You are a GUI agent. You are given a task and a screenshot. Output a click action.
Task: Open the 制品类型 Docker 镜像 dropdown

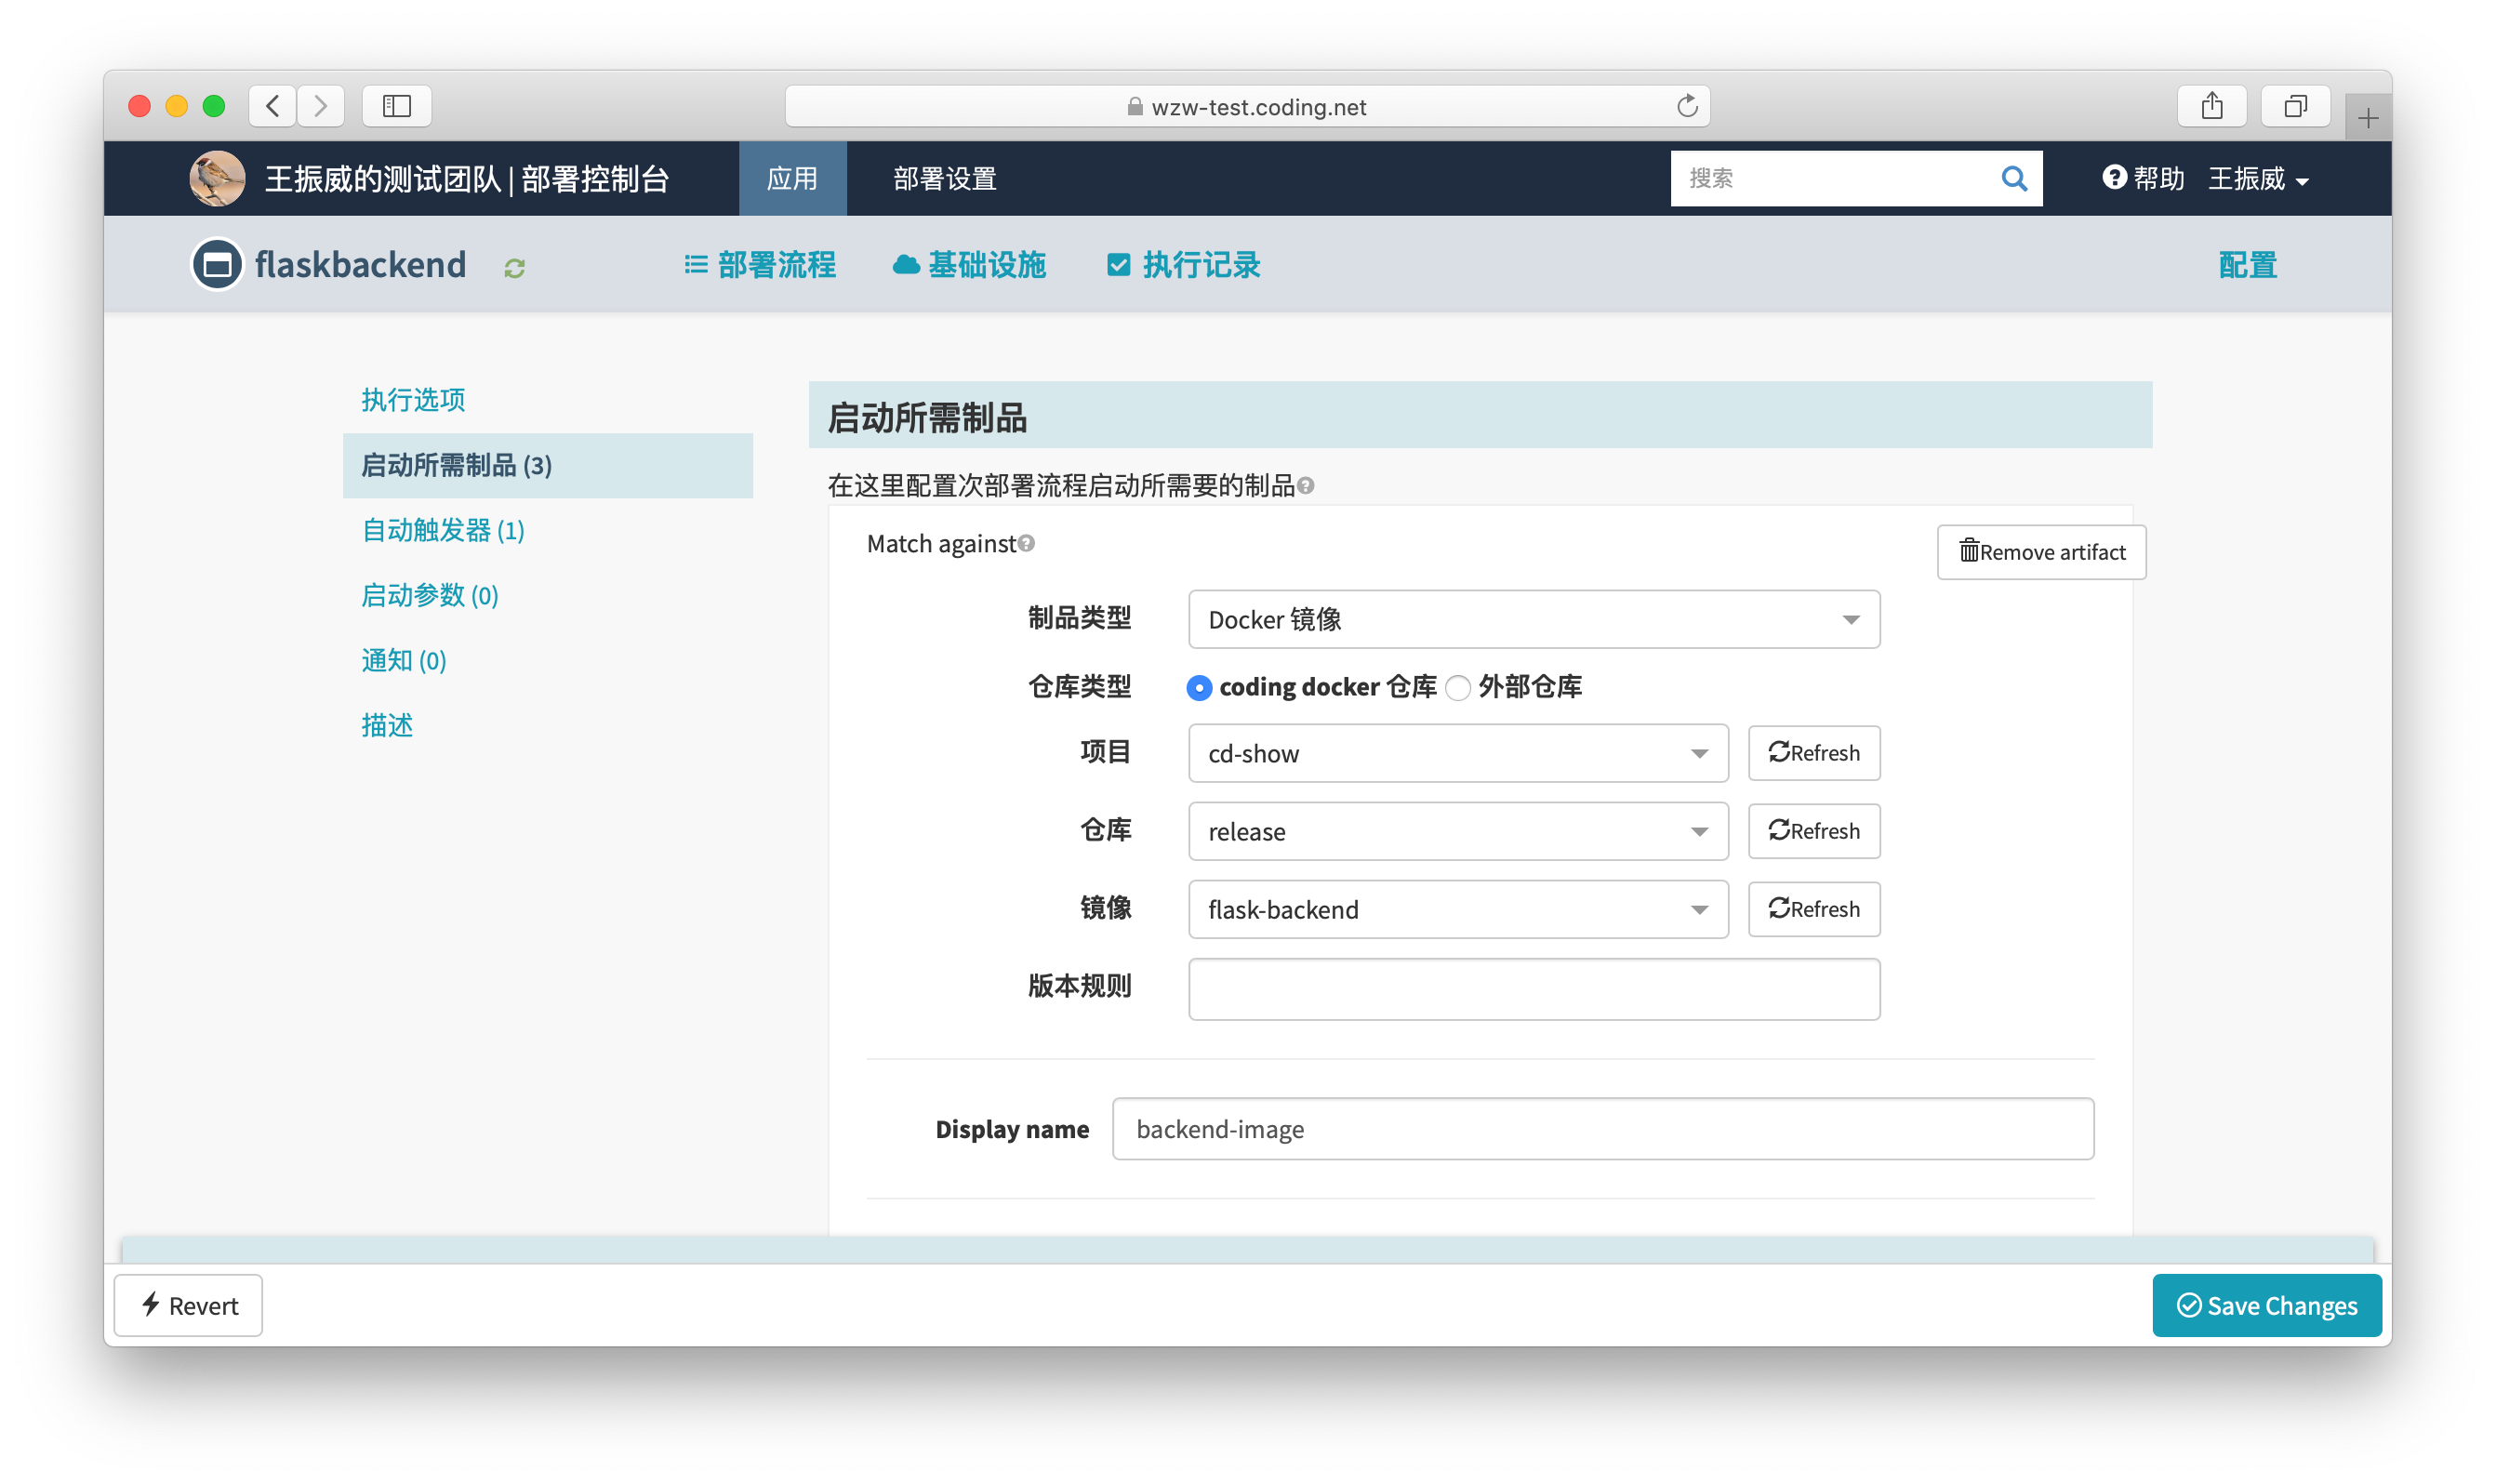pyautogui.click(x=1534, y=619)
